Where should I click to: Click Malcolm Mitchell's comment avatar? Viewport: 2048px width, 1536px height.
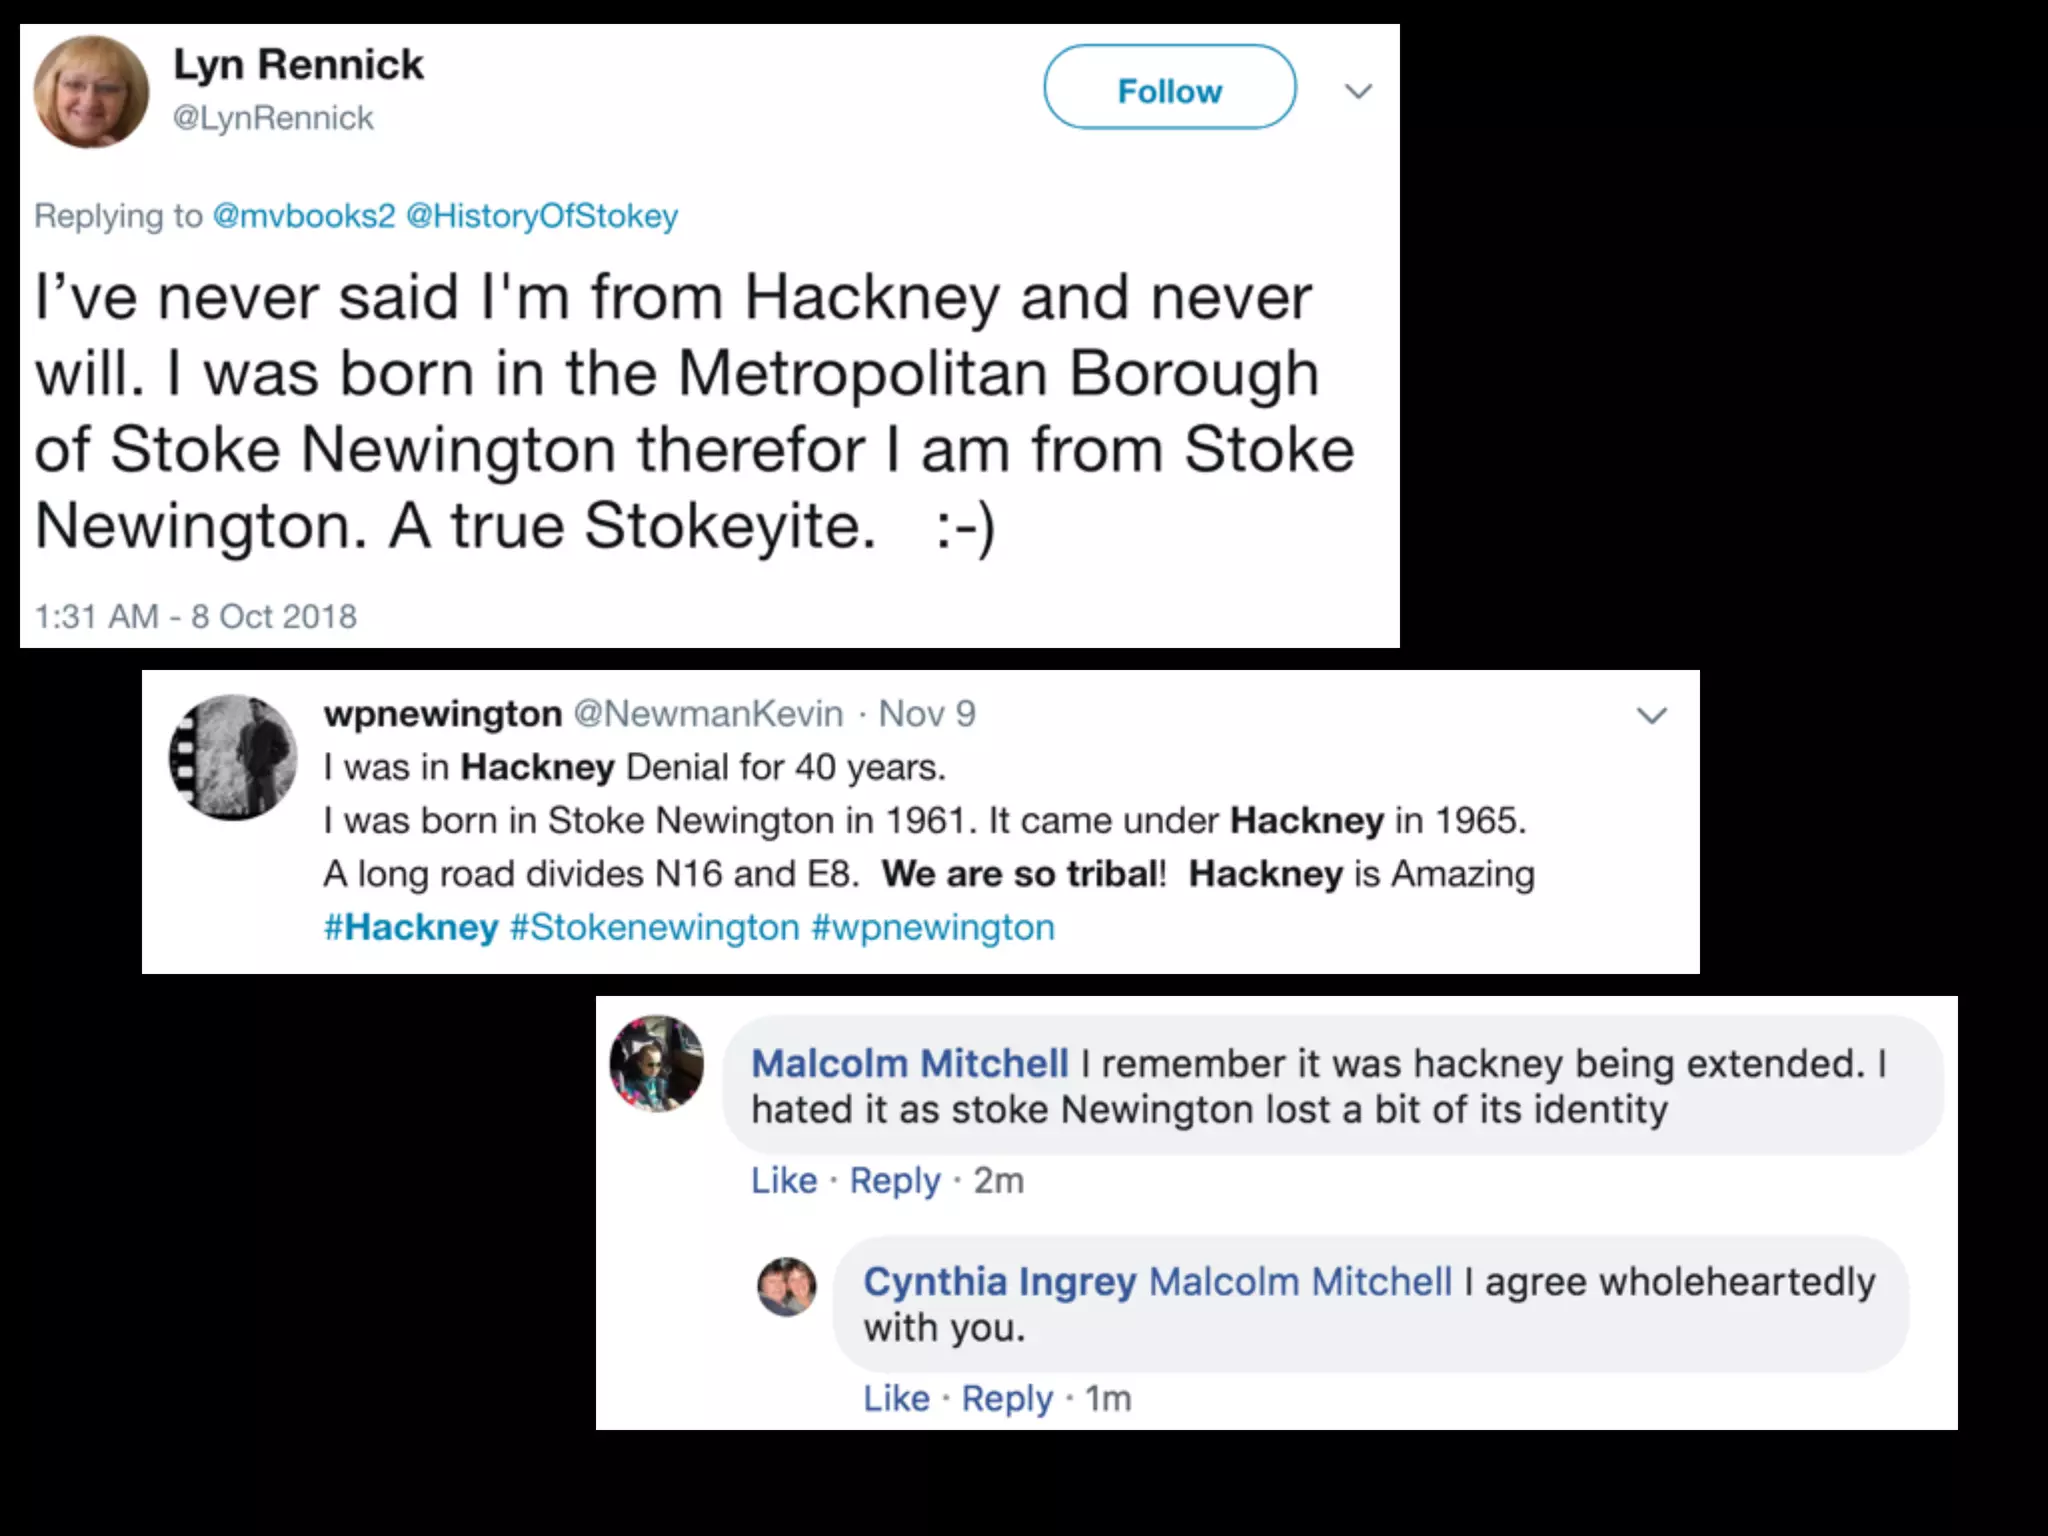point(657,1063)
